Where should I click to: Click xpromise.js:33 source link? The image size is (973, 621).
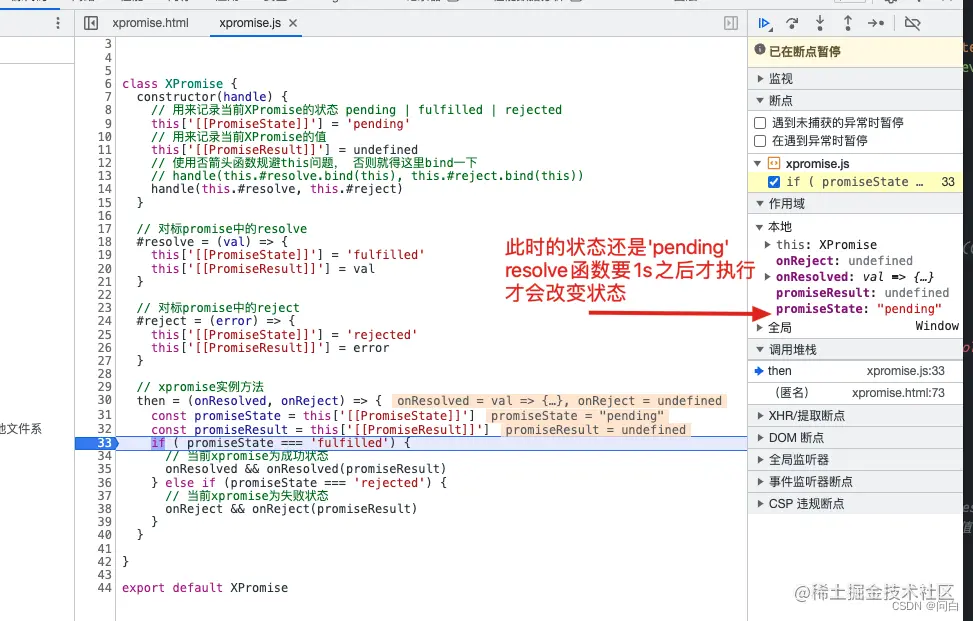click(905, 371)
